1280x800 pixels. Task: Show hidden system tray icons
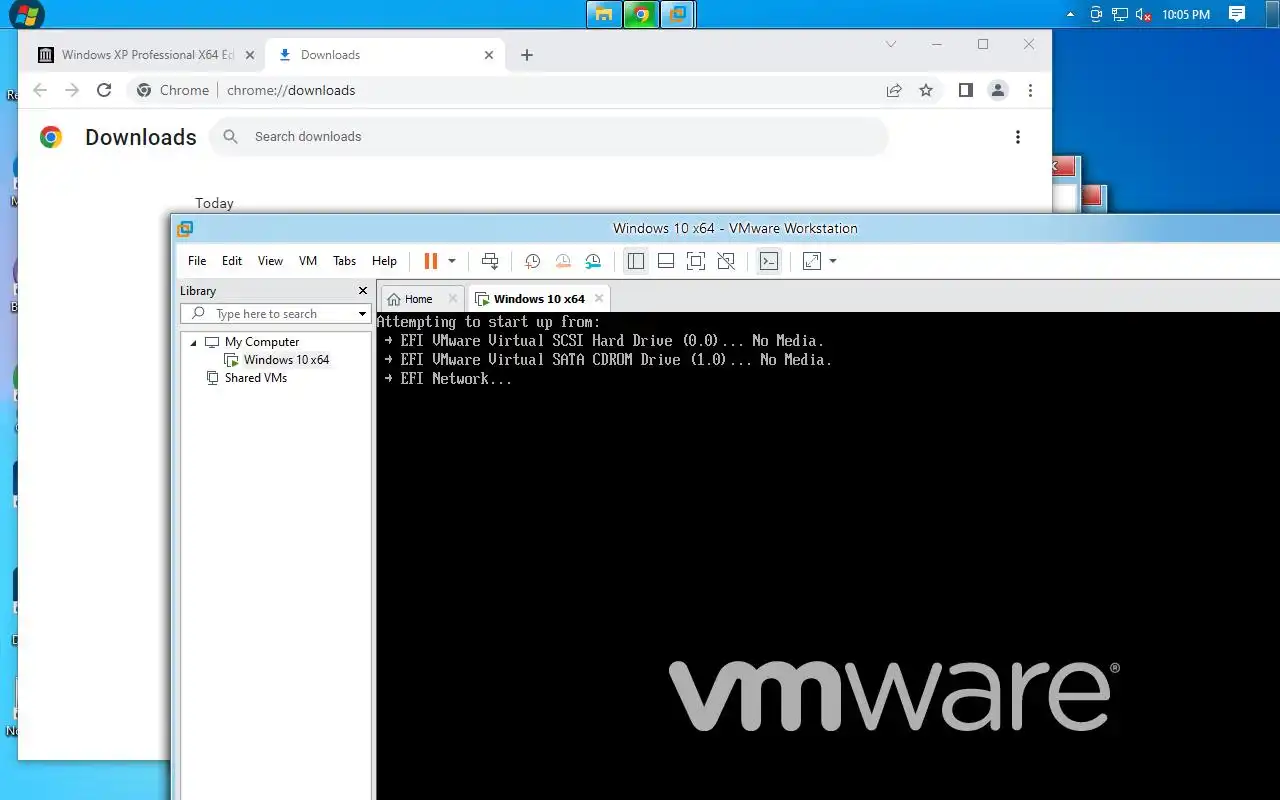[x=1071, y=14]
